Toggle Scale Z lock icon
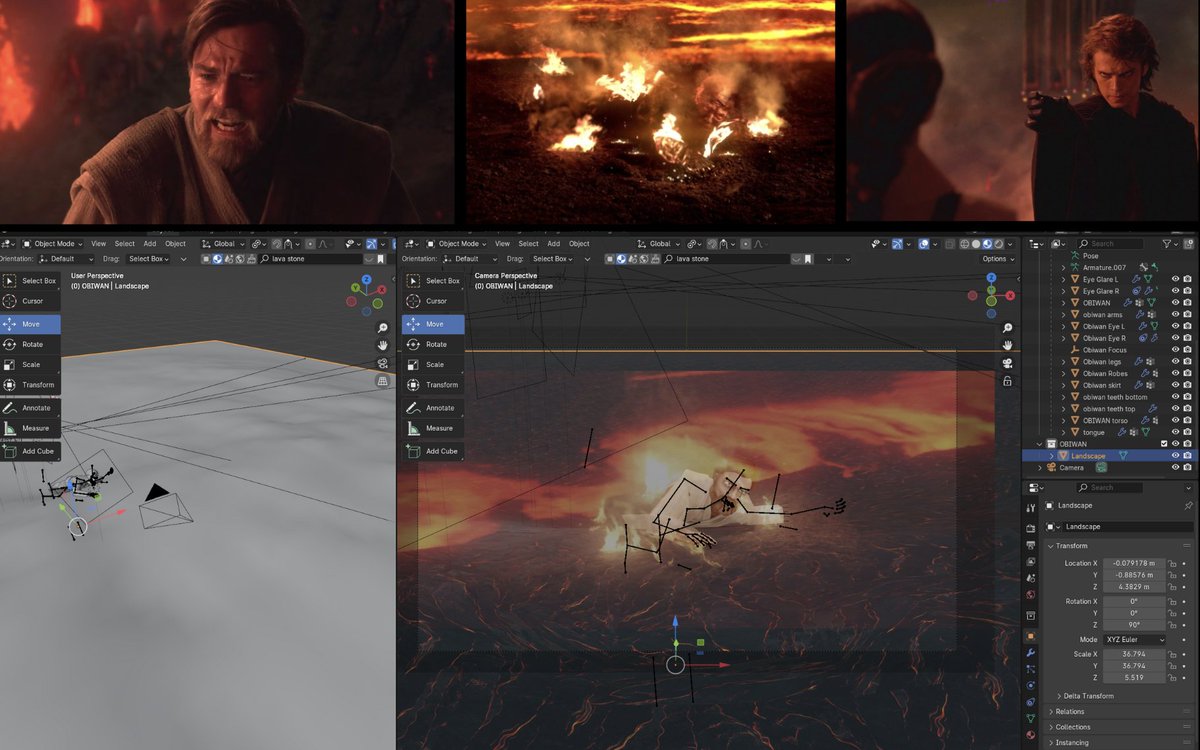 (1171, 677)
